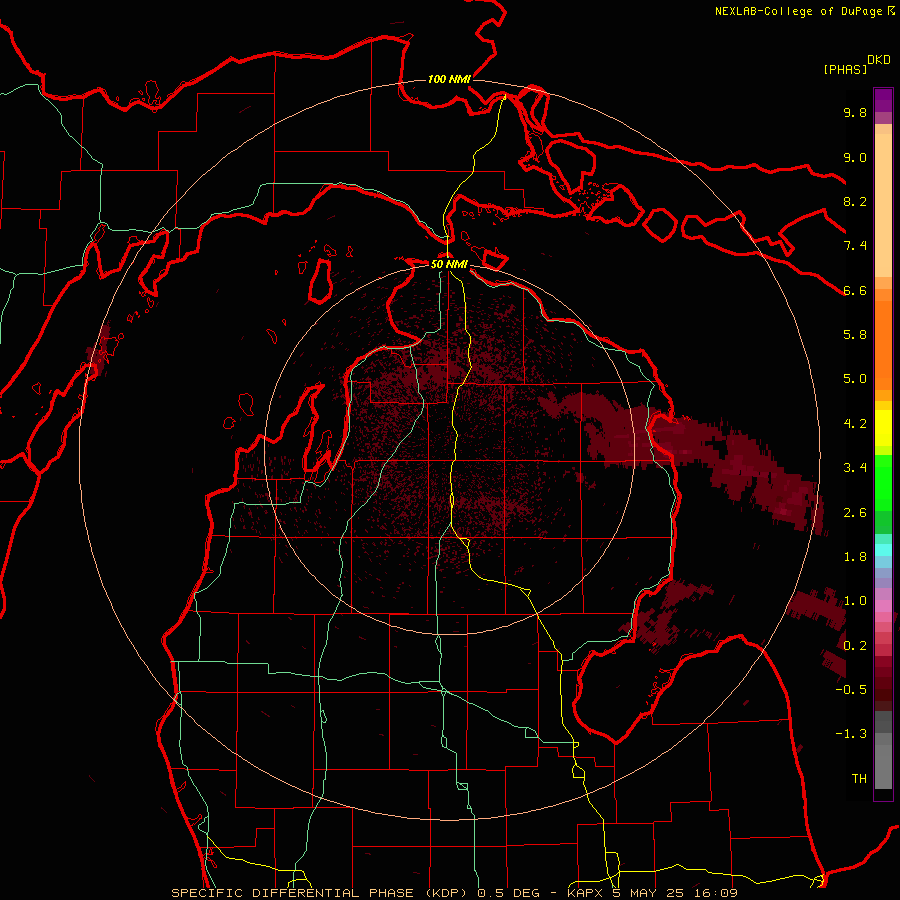Pick the light peach band on color scale

pyautogui.click(x=883, y=205)
